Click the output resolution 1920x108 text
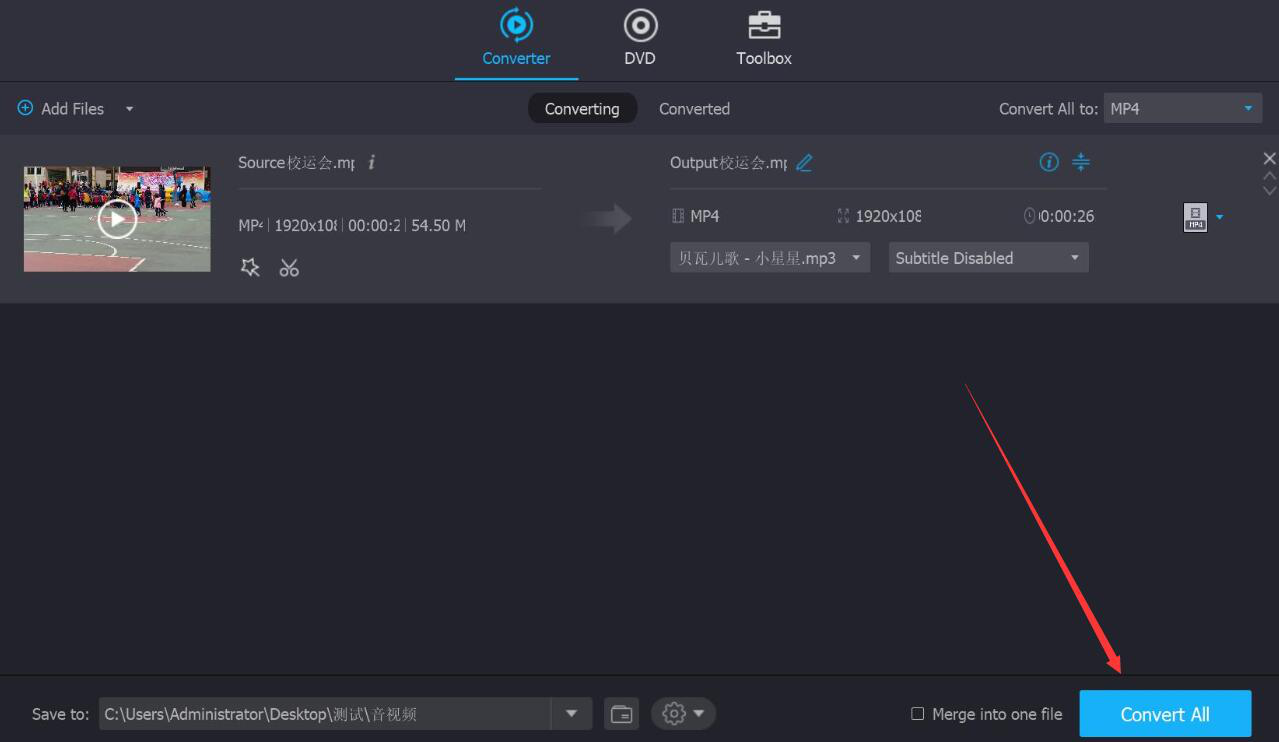 pos(888,216)
